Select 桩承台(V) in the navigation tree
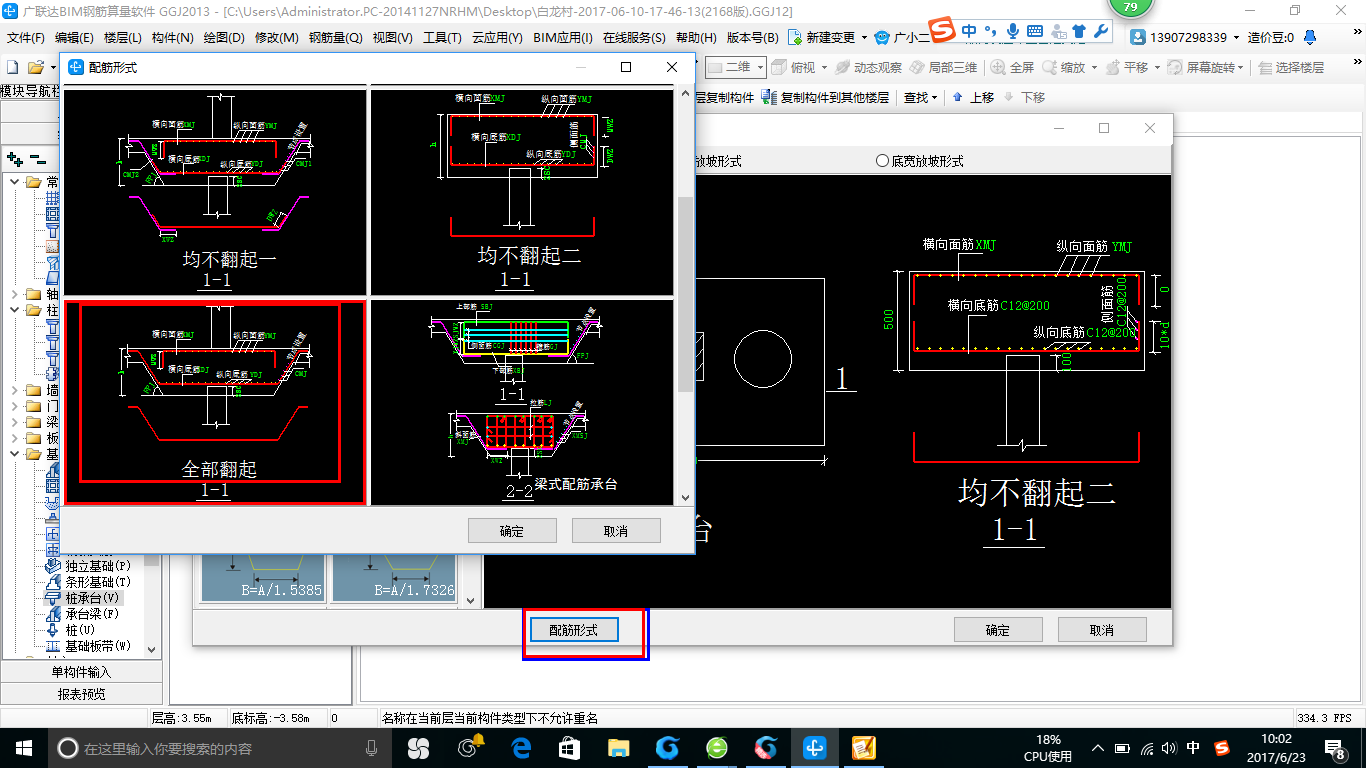This screenshot has height=768, width=1366. pos(91,597)
